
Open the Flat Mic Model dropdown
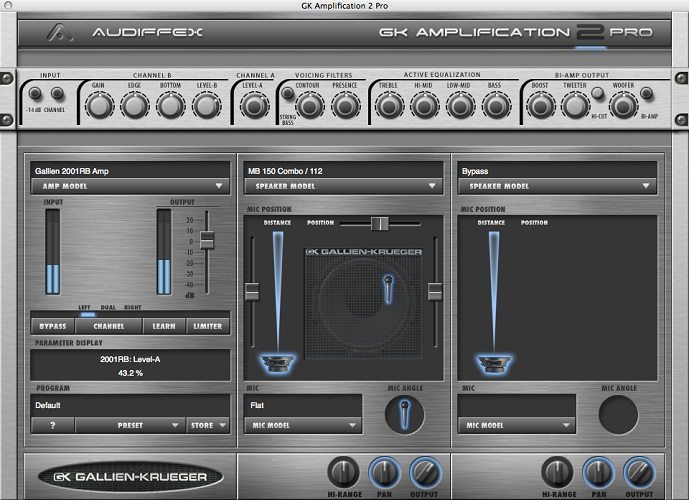(303, 425)
